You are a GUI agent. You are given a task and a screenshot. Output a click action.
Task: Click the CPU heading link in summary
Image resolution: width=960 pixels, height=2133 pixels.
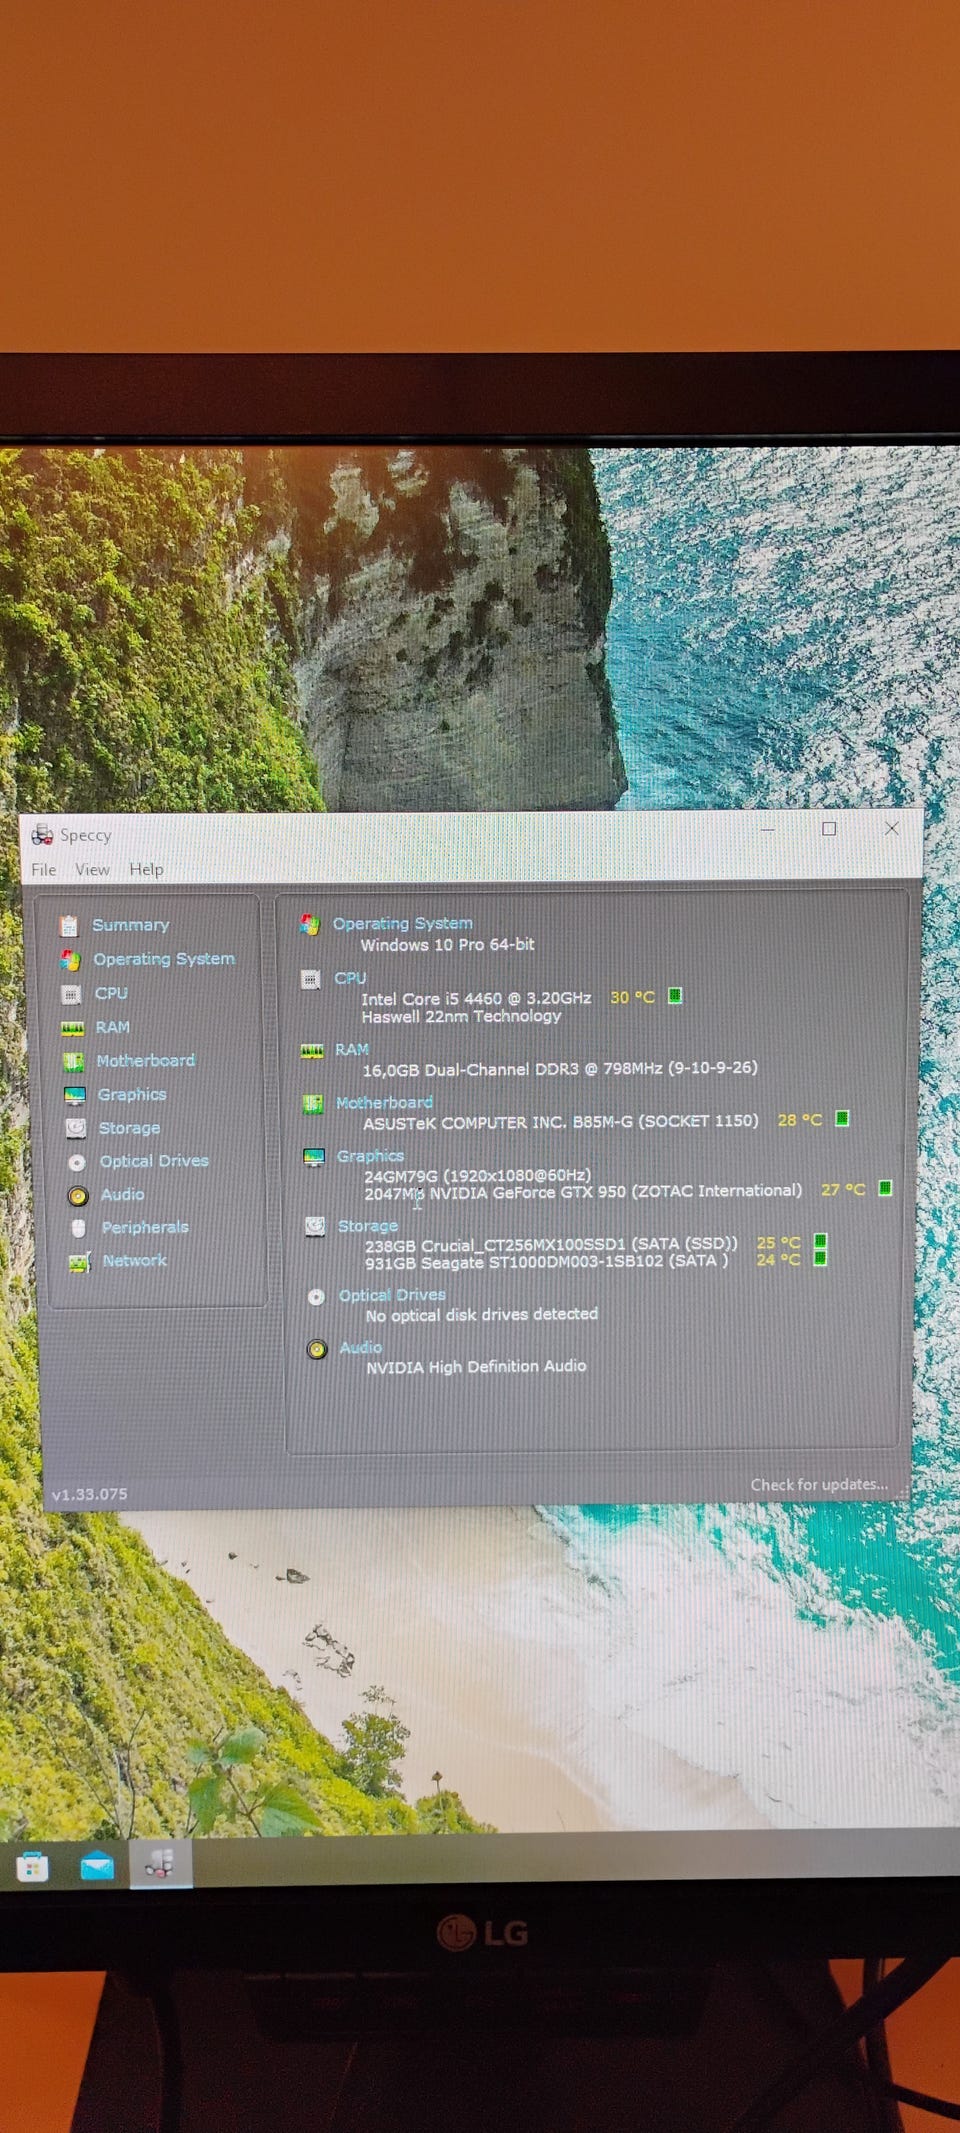[350, 978]
